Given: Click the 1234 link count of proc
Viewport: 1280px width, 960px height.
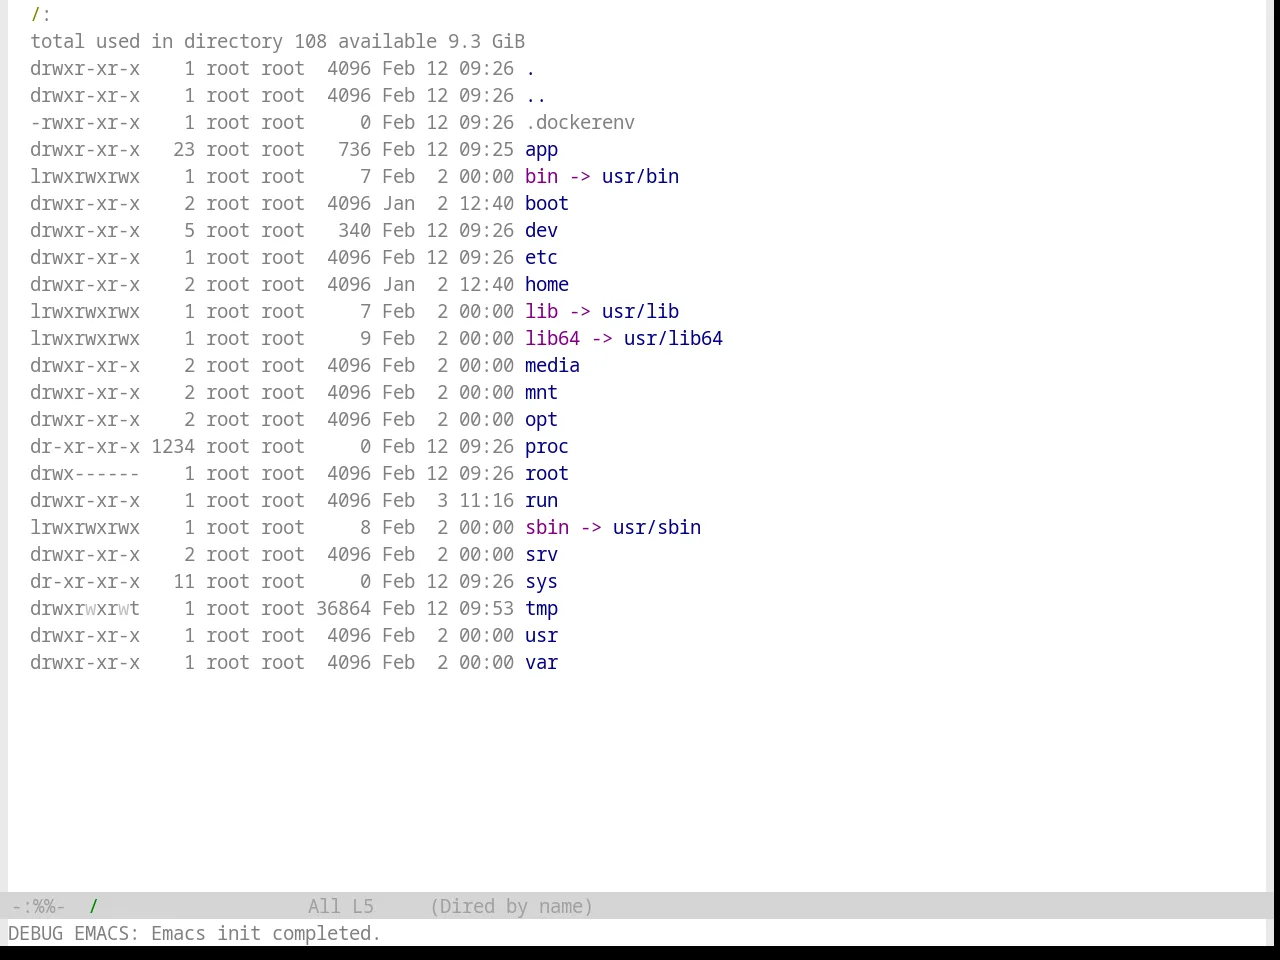Looking at the screenshot, I should (173, 447).
